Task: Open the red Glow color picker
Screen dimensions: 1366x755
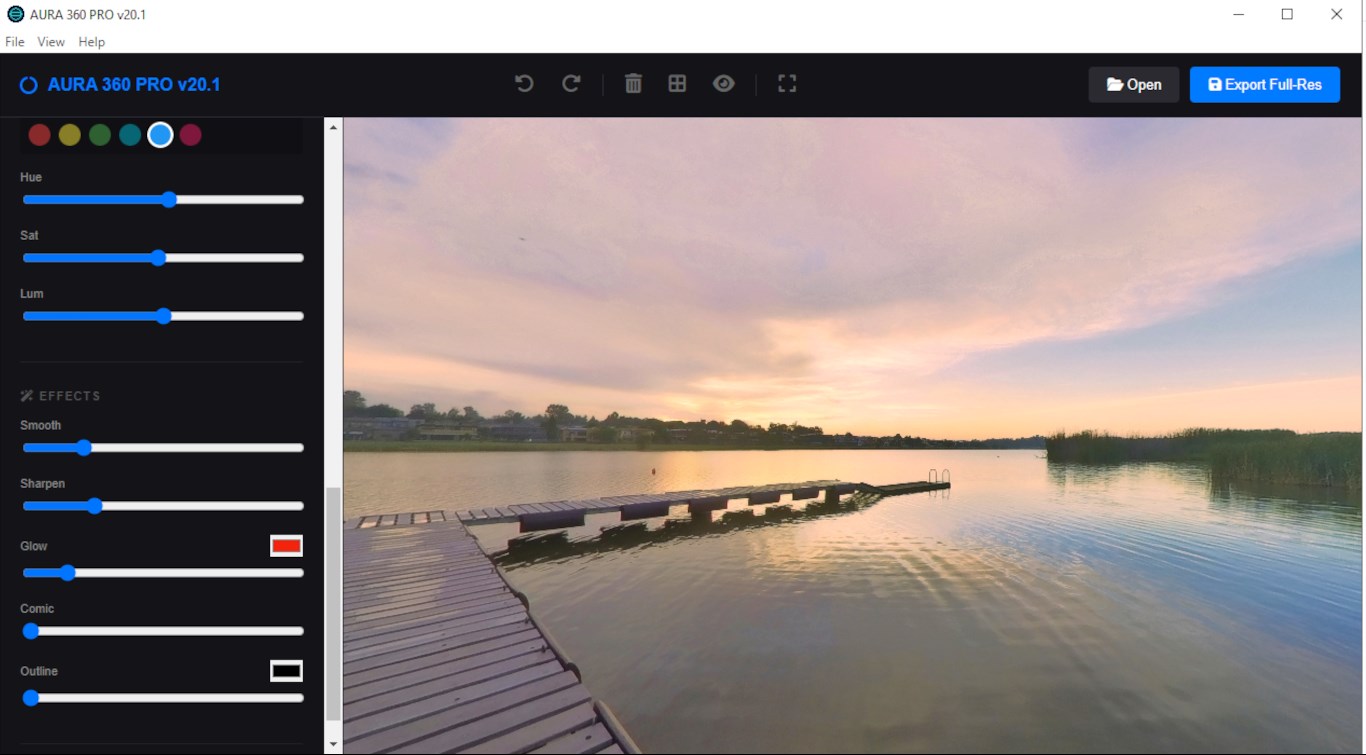Action: [286, 546]
